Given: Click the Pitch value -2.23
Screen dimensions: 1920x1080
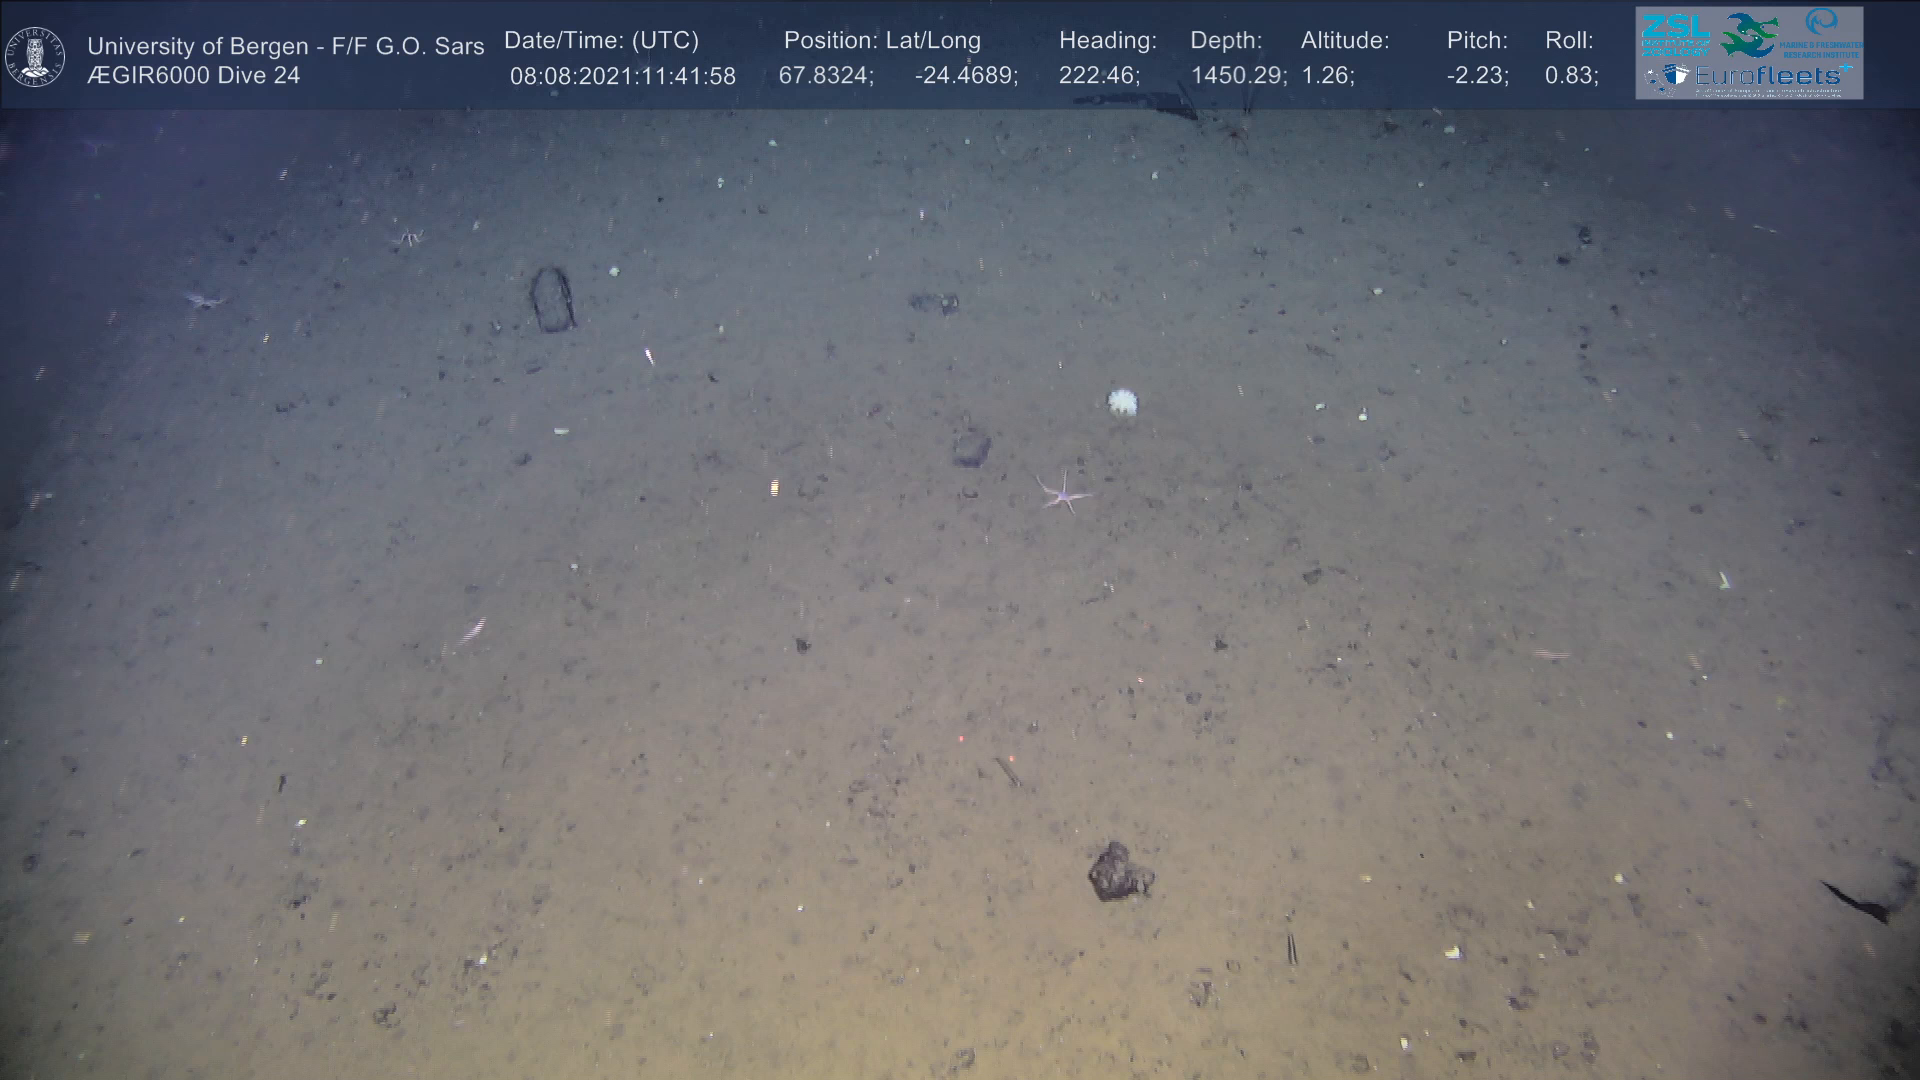Looking at the screenshot, I should (x=1477, y=76).
